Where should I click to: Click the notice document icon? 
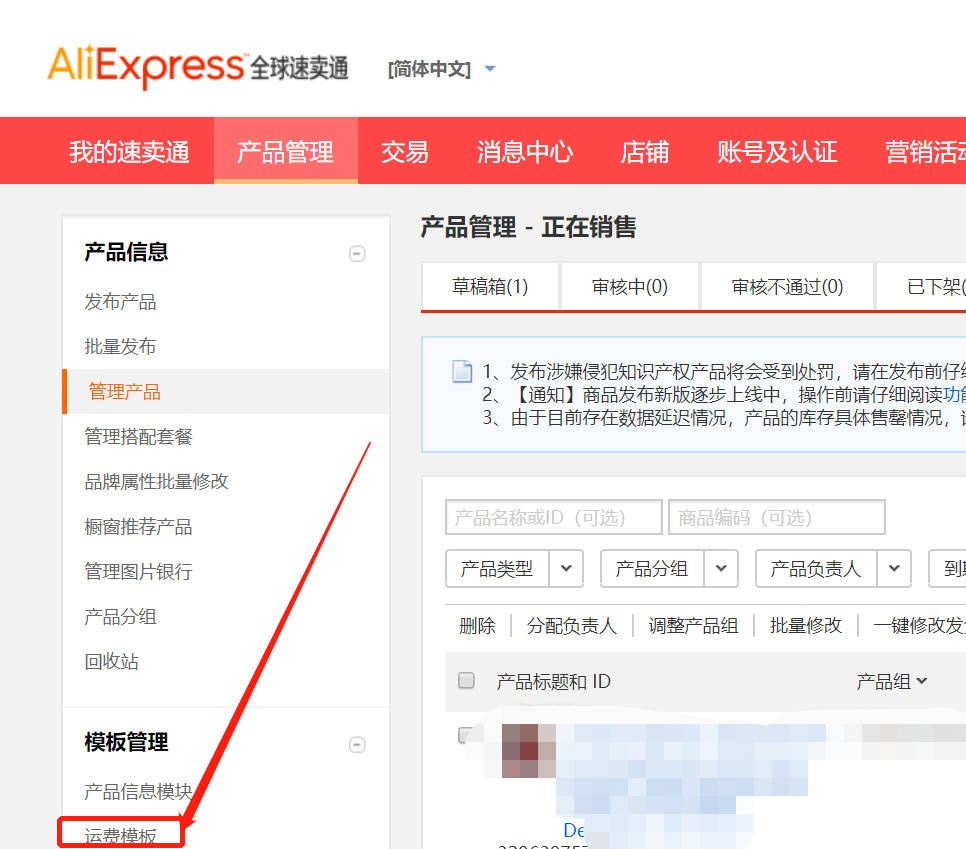coord(462,372)
